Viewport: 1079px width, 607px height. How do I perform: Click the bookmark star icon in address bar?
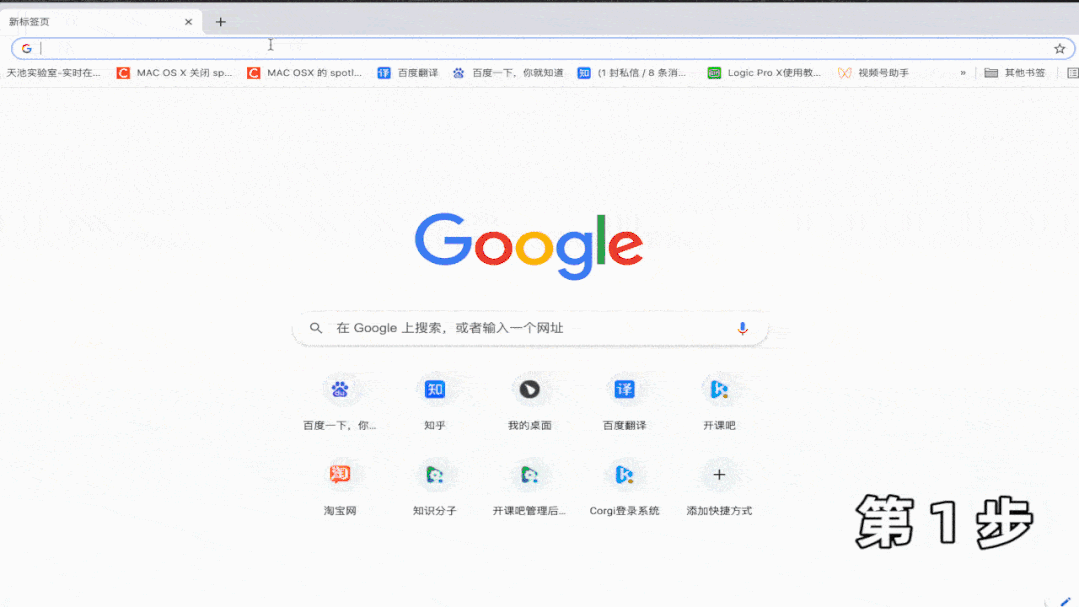[1059, 48]
